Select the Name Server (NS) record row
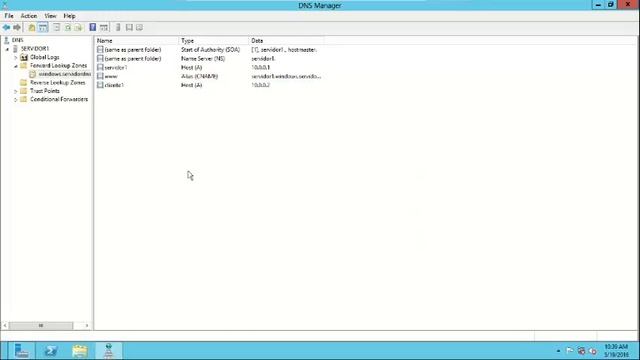The image size is (640, 360). tap(210, 59)
